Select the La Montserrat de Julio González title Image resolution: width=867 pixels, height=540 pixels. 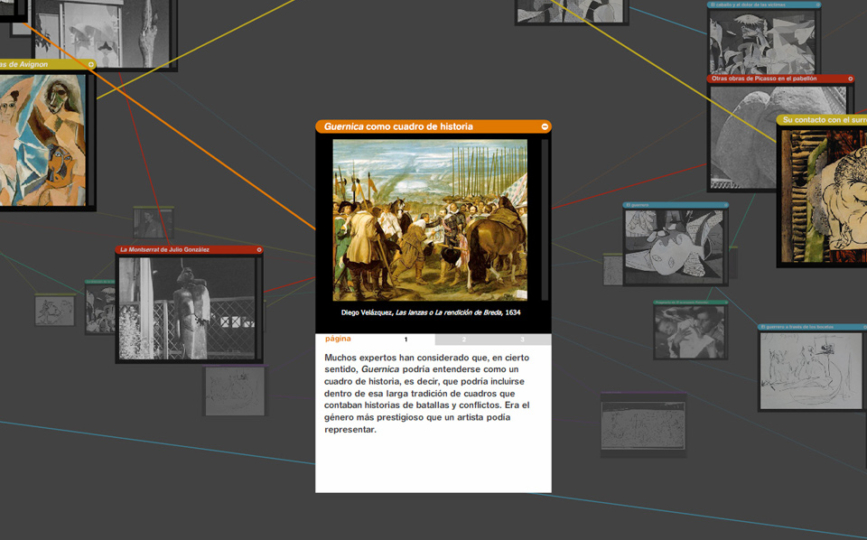pyautogui.click(x=165, y=250)
